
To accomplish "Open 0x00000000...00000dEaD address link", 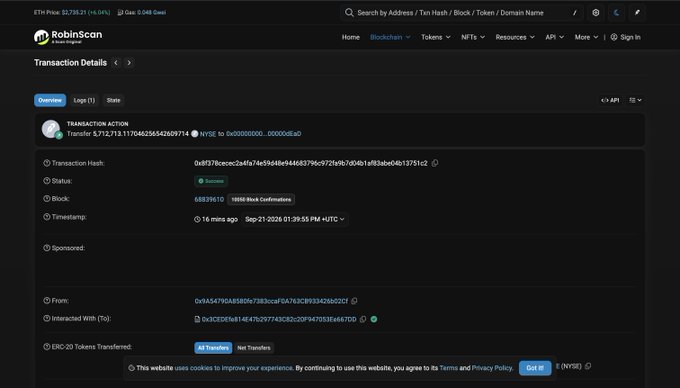I will click(x=264, y=134).
